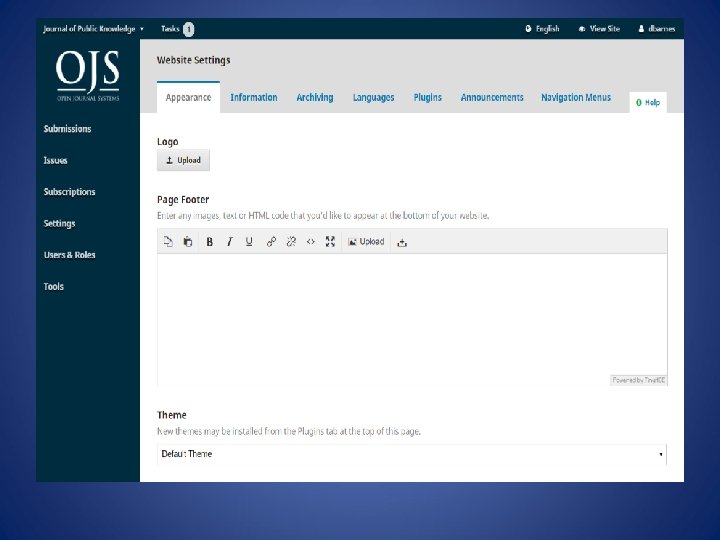Click the image Upload button in editor toolbar
The image size is (720, 540).
tap(366, 242)
